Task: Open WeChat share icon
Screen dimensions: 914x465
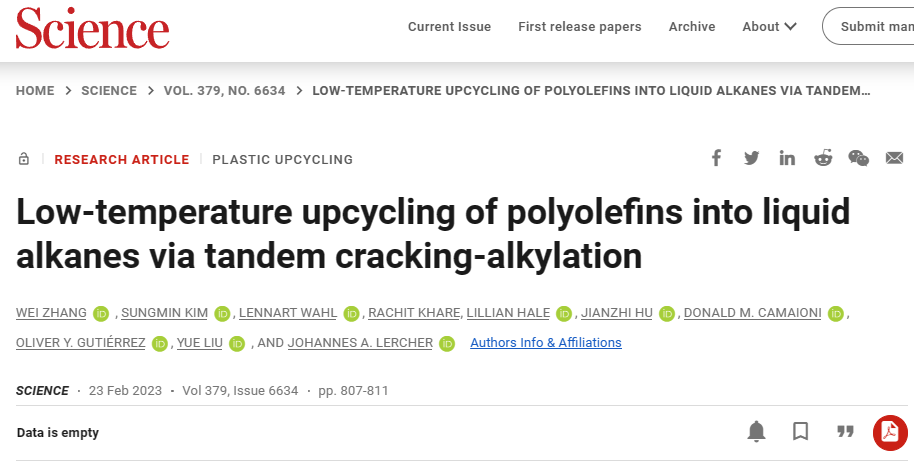Action: [859, 158]
